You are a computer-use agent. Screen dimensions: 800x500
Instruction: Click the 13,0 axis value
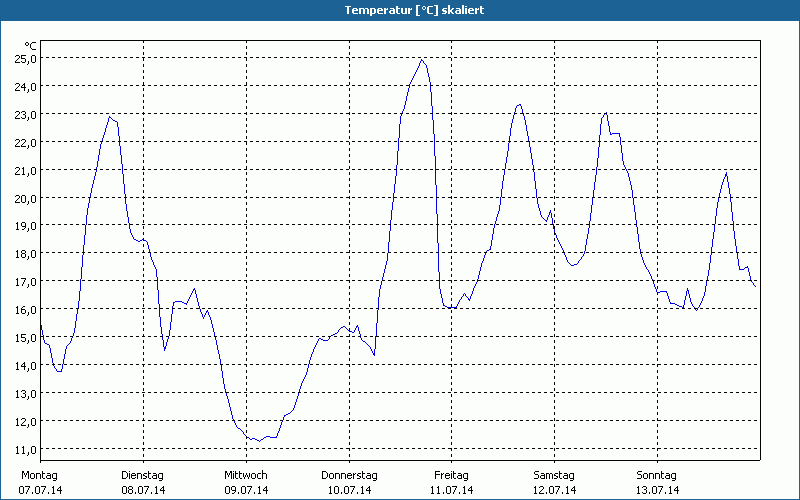pos(26,393)
